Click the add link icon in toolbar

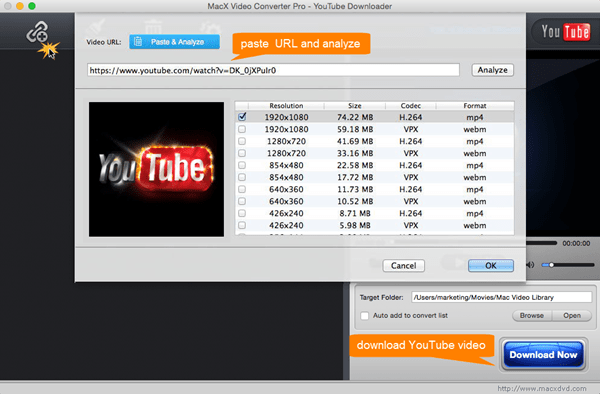pos(37,32)
